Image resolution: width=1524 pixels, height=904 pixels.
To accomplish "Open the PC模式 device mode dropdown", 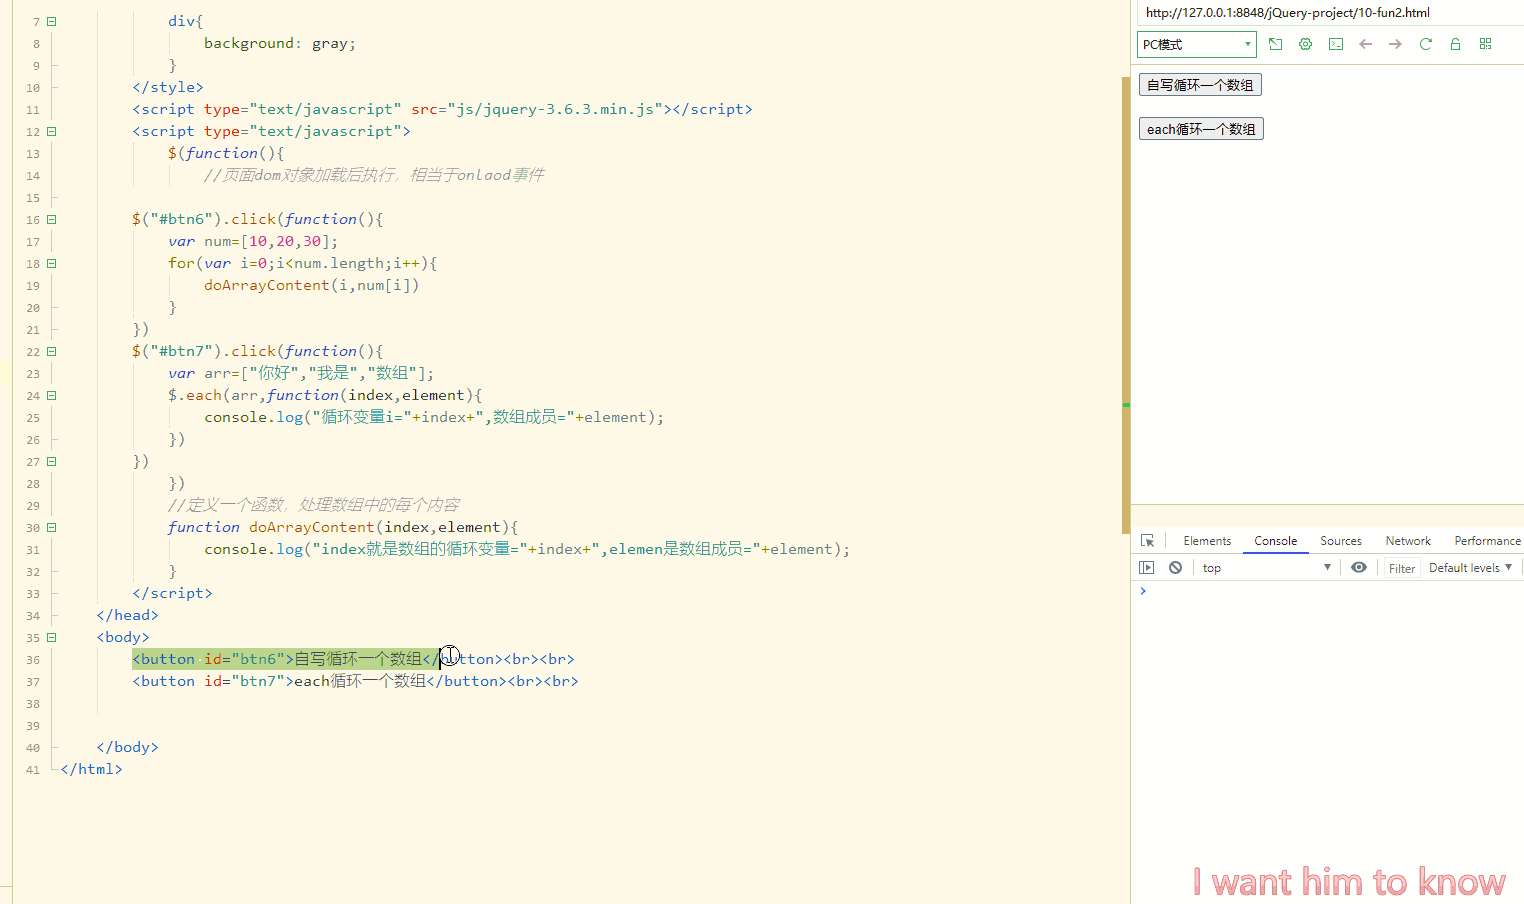I will [x=1197, y=44].
